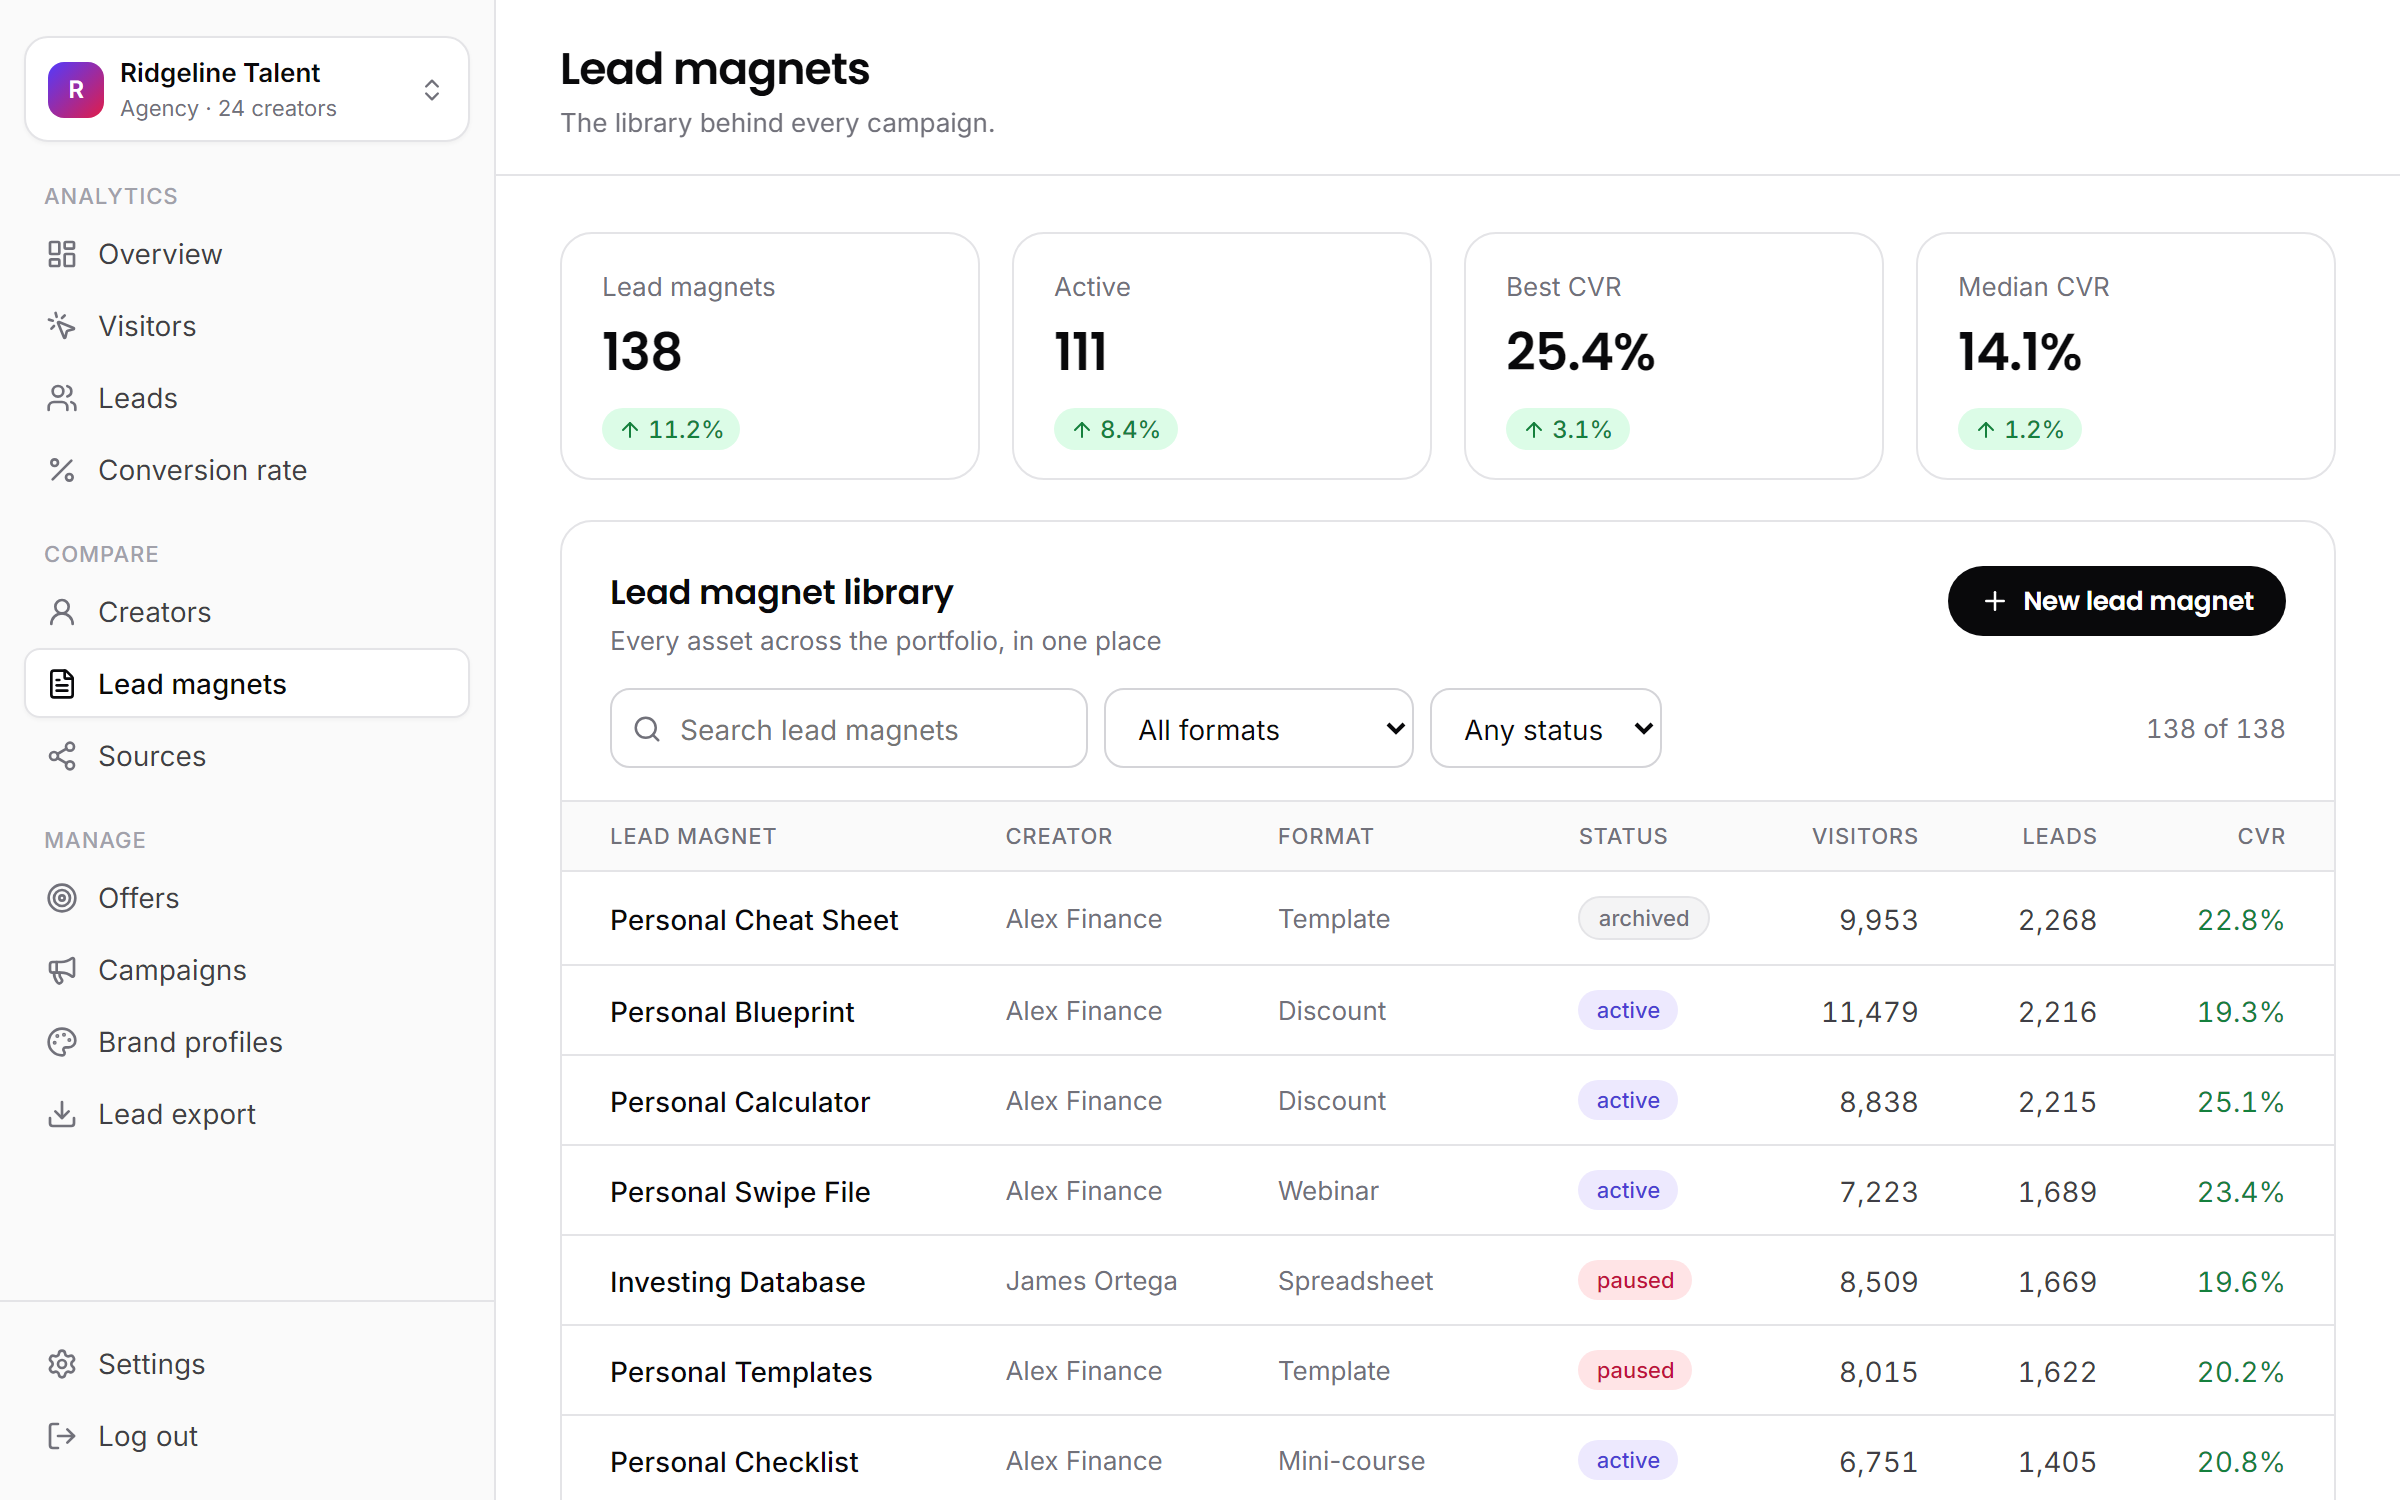Click the Mini-course format cell
The image size is (2400, 1500).
click(x=1351, y=1461)
